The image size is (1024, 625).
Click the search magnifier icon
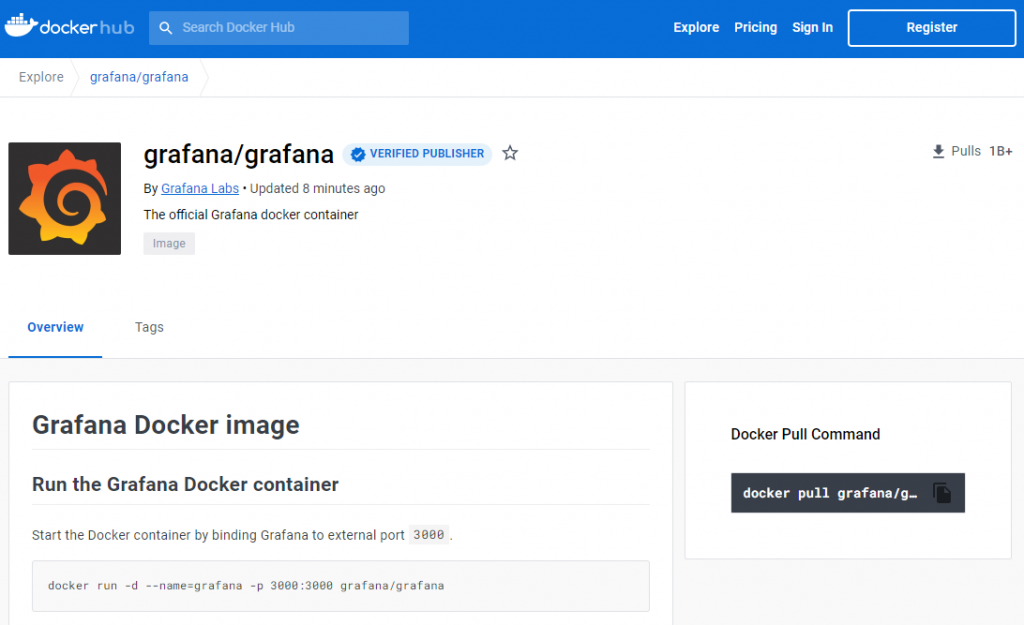click(166, 28)
